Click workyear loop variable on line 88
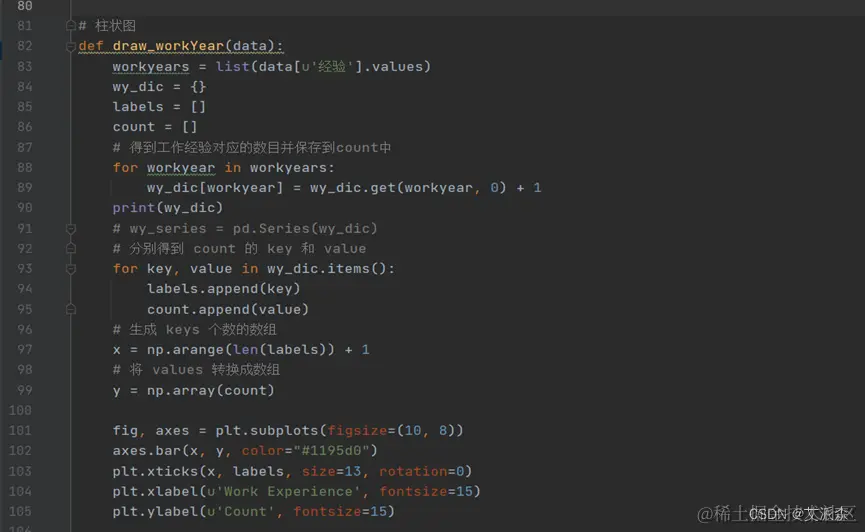 point(181,168)
